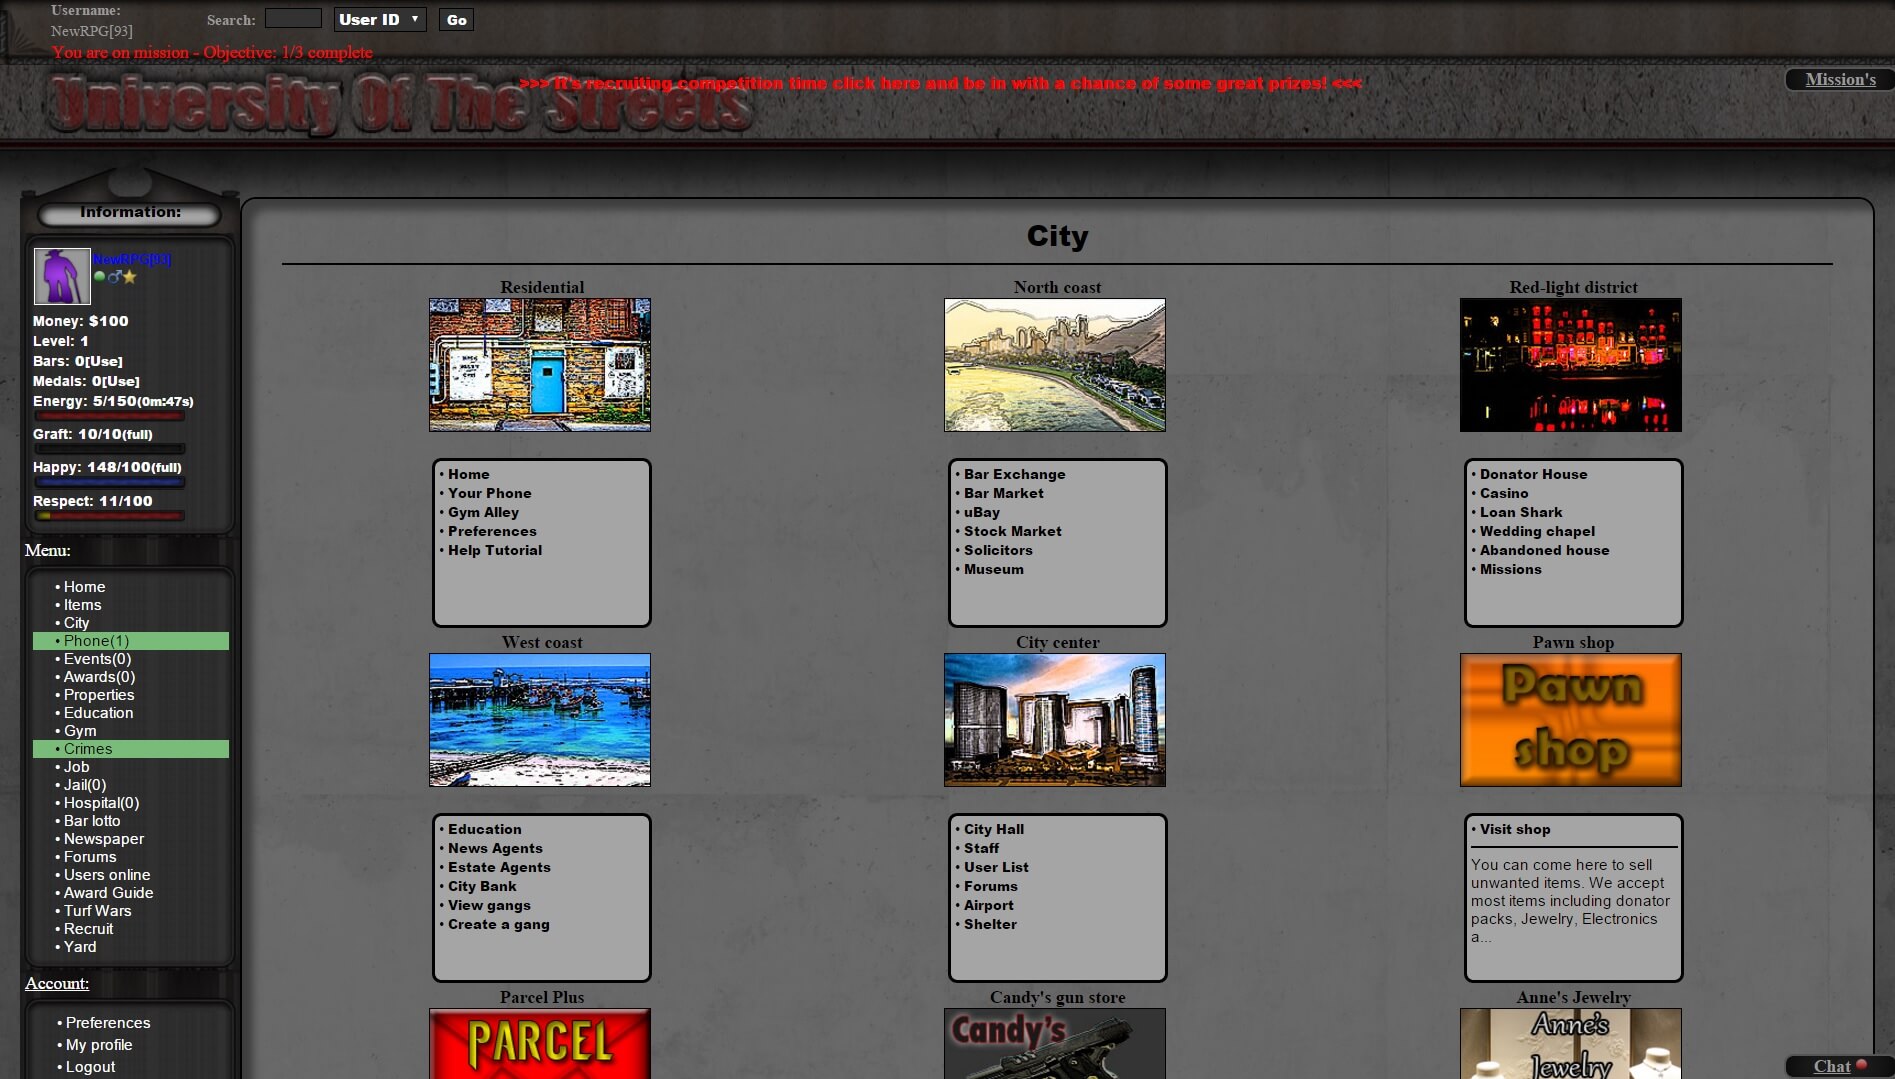Open Casino in Red-light district
The width and height of the screenshot is (1895, 1079).
click(1504, 493)
